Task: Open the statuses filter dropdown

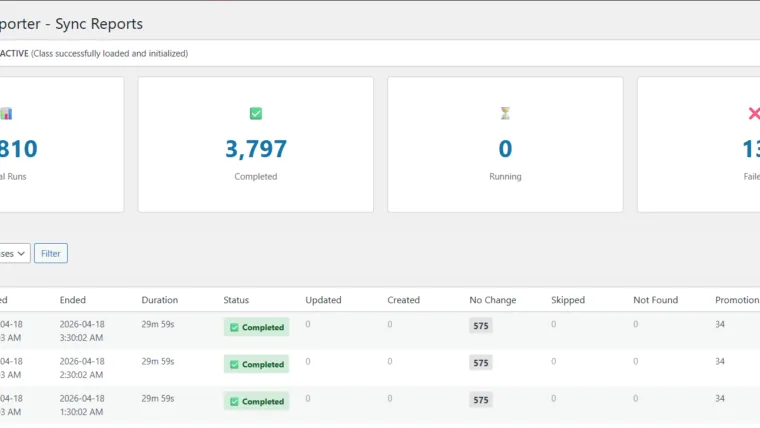Action: (x=14, y=254)
